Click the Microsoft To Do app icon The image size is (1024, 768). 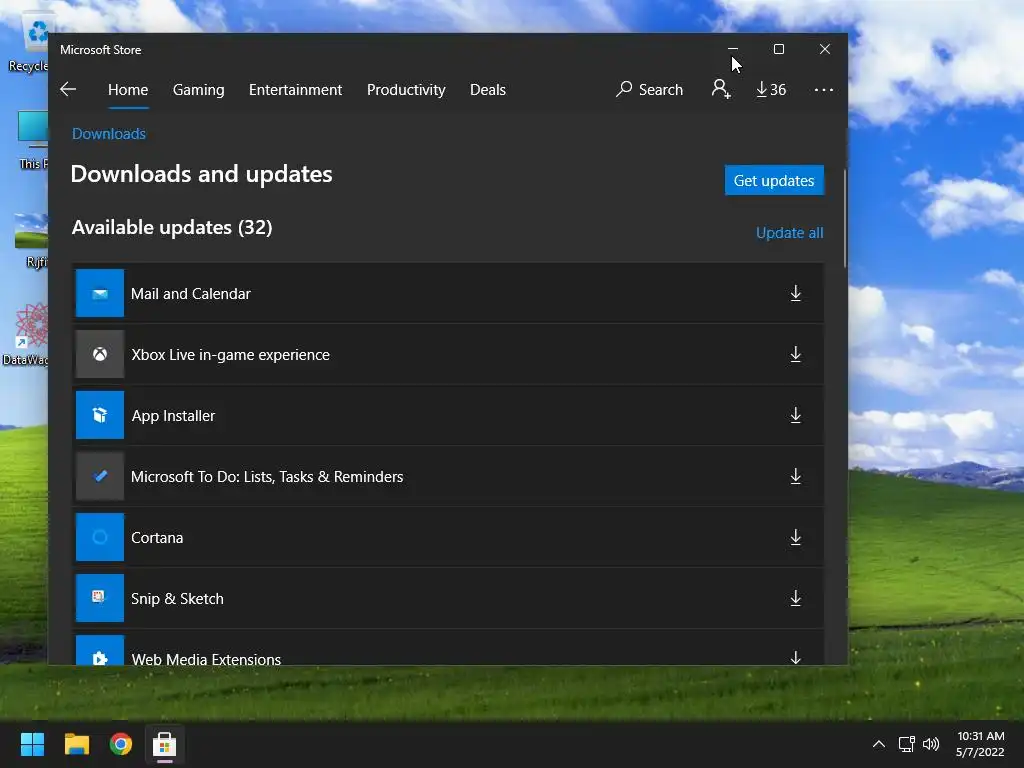[x=100, y=476]
